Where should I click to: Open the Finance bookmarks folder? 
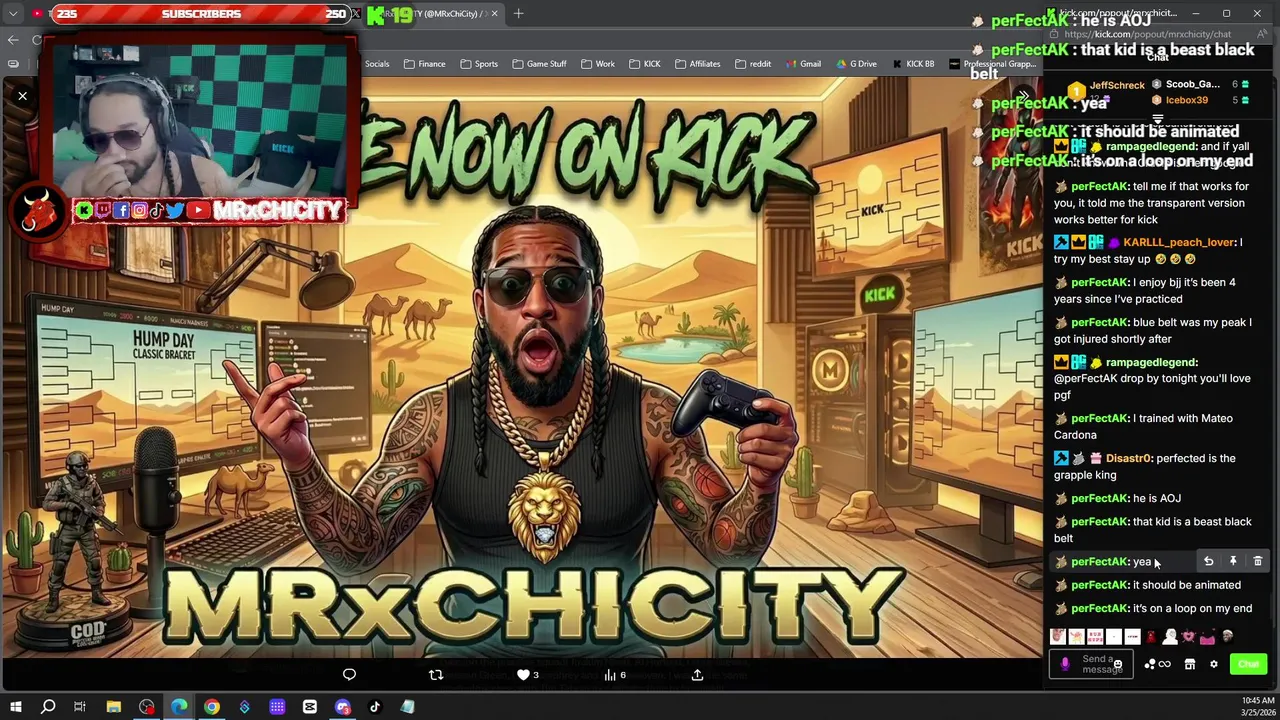[425, 64]
